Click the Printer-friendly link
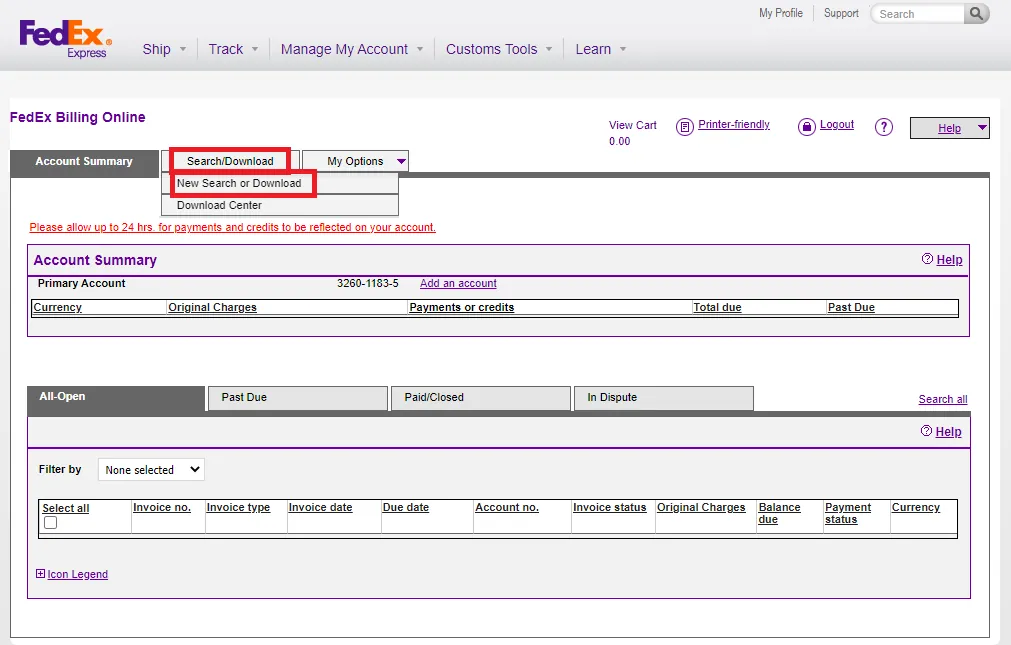The height and width of the screenshot is (645, 1011). [x=734, y=124]
